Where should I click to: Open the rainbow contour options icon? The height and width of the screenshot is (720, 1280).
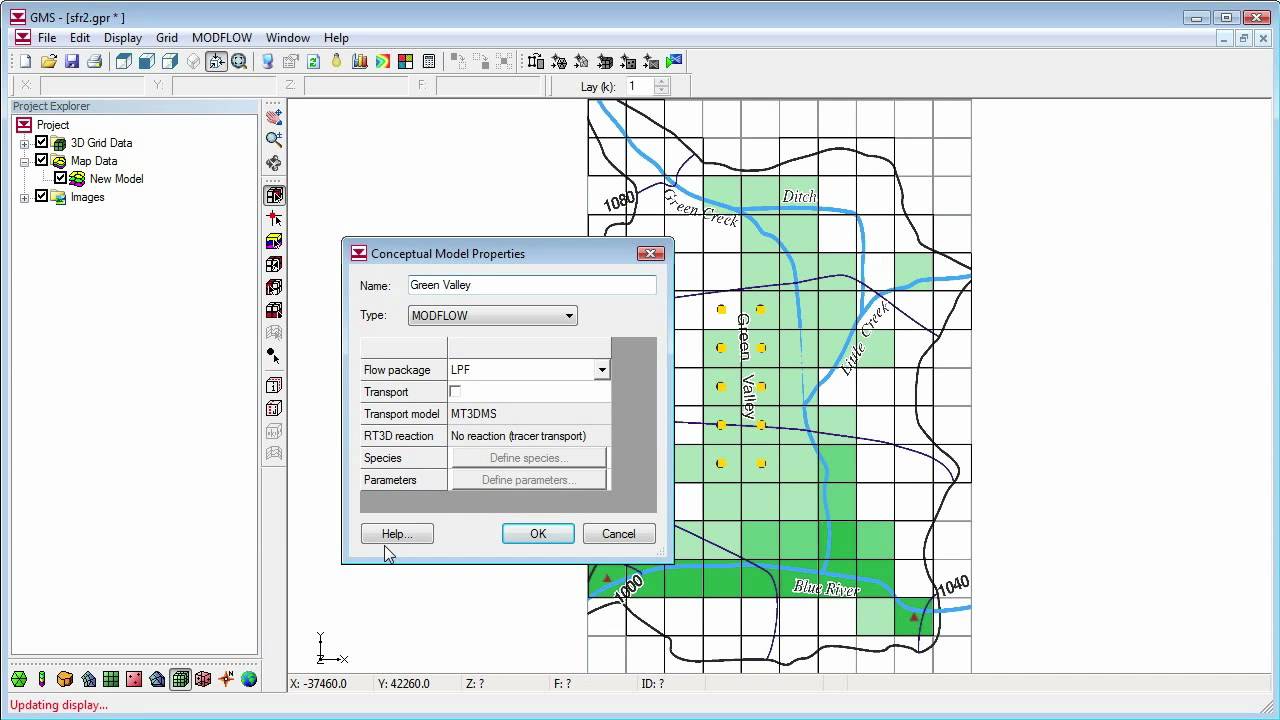pos(382,62)
